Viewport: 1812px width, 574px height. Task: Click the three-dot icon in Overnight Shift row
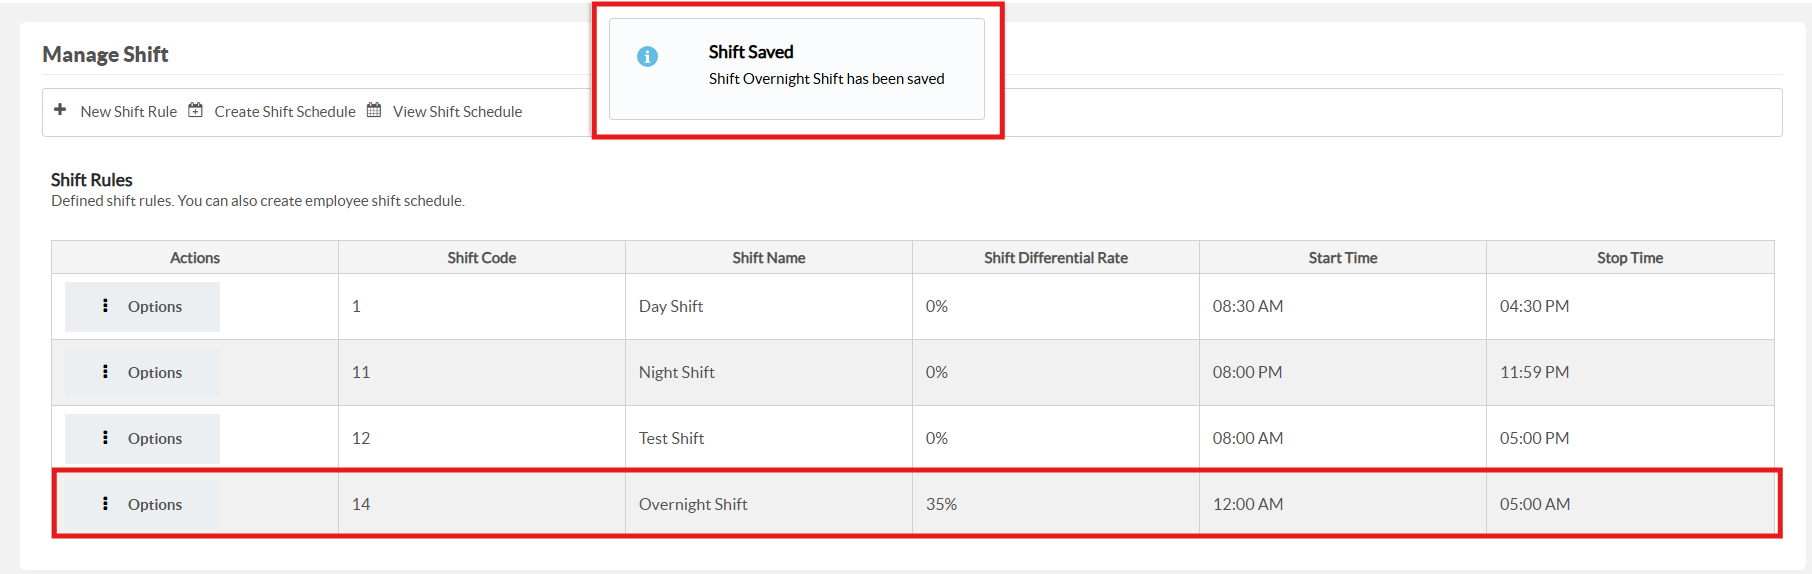point(105,504)
